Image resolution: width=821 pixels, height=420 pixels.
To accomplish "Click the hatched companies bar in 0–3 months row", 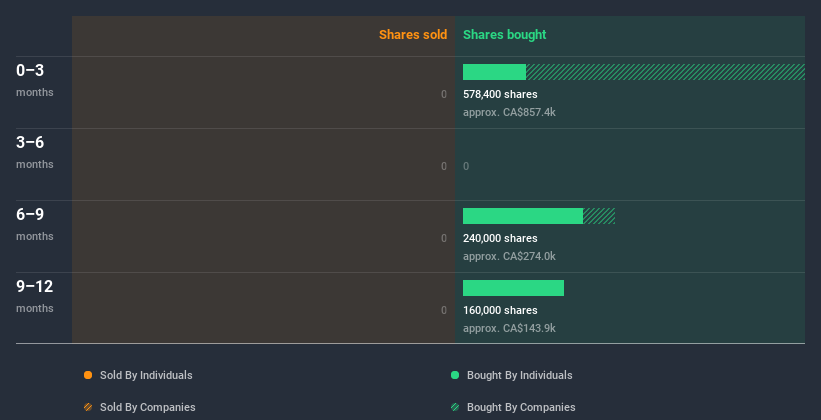I will tap(665, 72).
